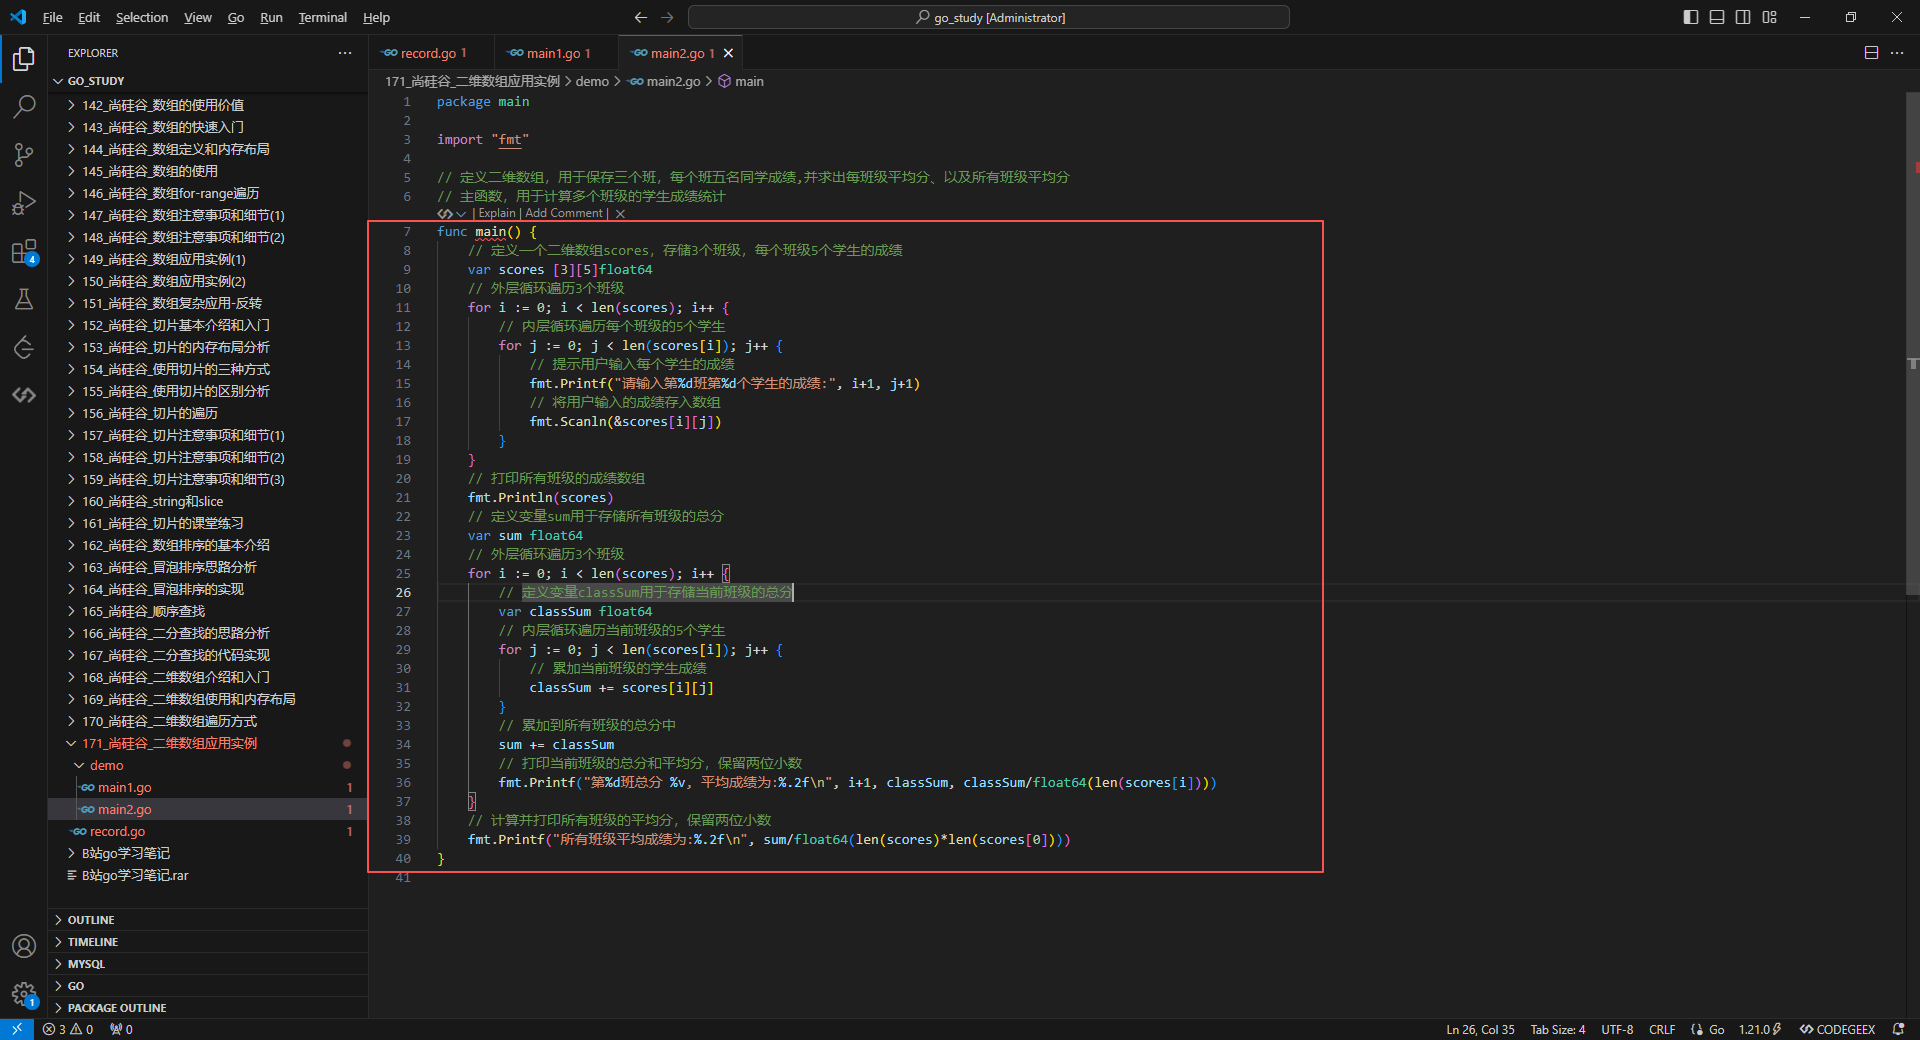The image size is (1920, 1040).
Task: Go forward in navigation history
Action: (x=667, y=17)
